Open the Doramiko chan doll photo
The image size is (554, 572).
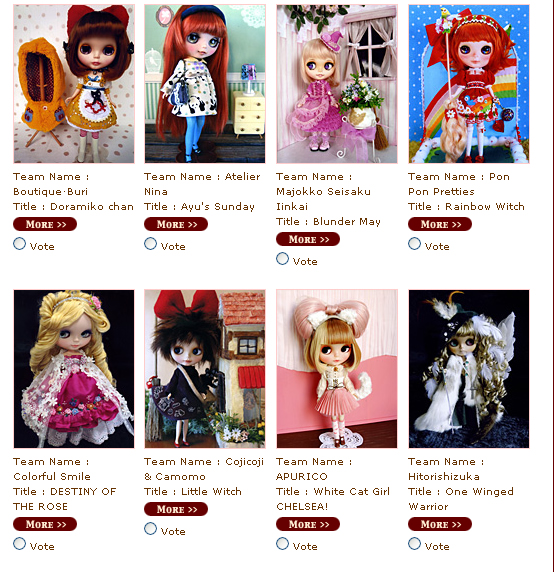pos(74,84)
